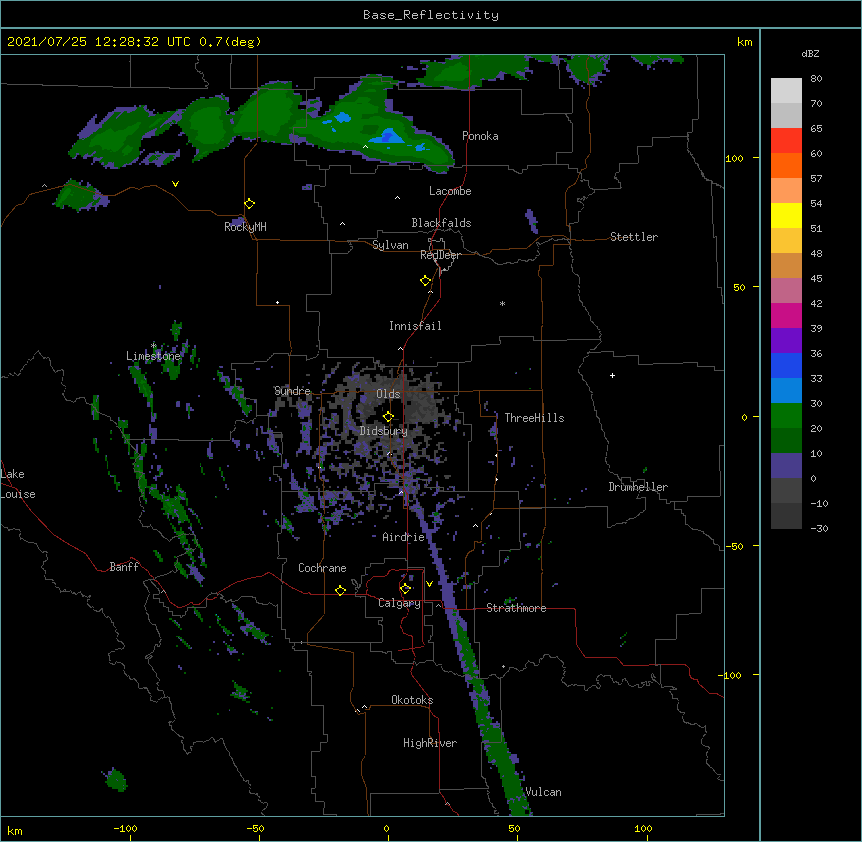Image resolution: width=862 pixels, height=842 pixels.
Task: Click the km unit label at bottom left
Action: coord(15,830)
